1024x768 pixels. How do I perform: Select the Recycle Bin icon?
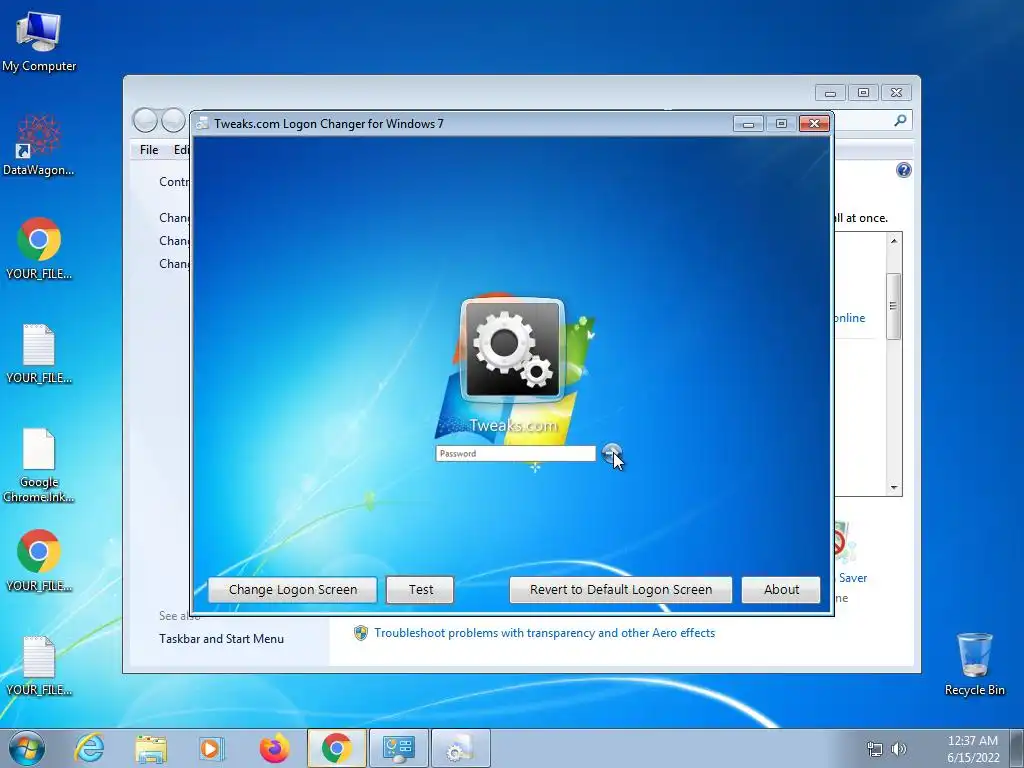point(974,664)
